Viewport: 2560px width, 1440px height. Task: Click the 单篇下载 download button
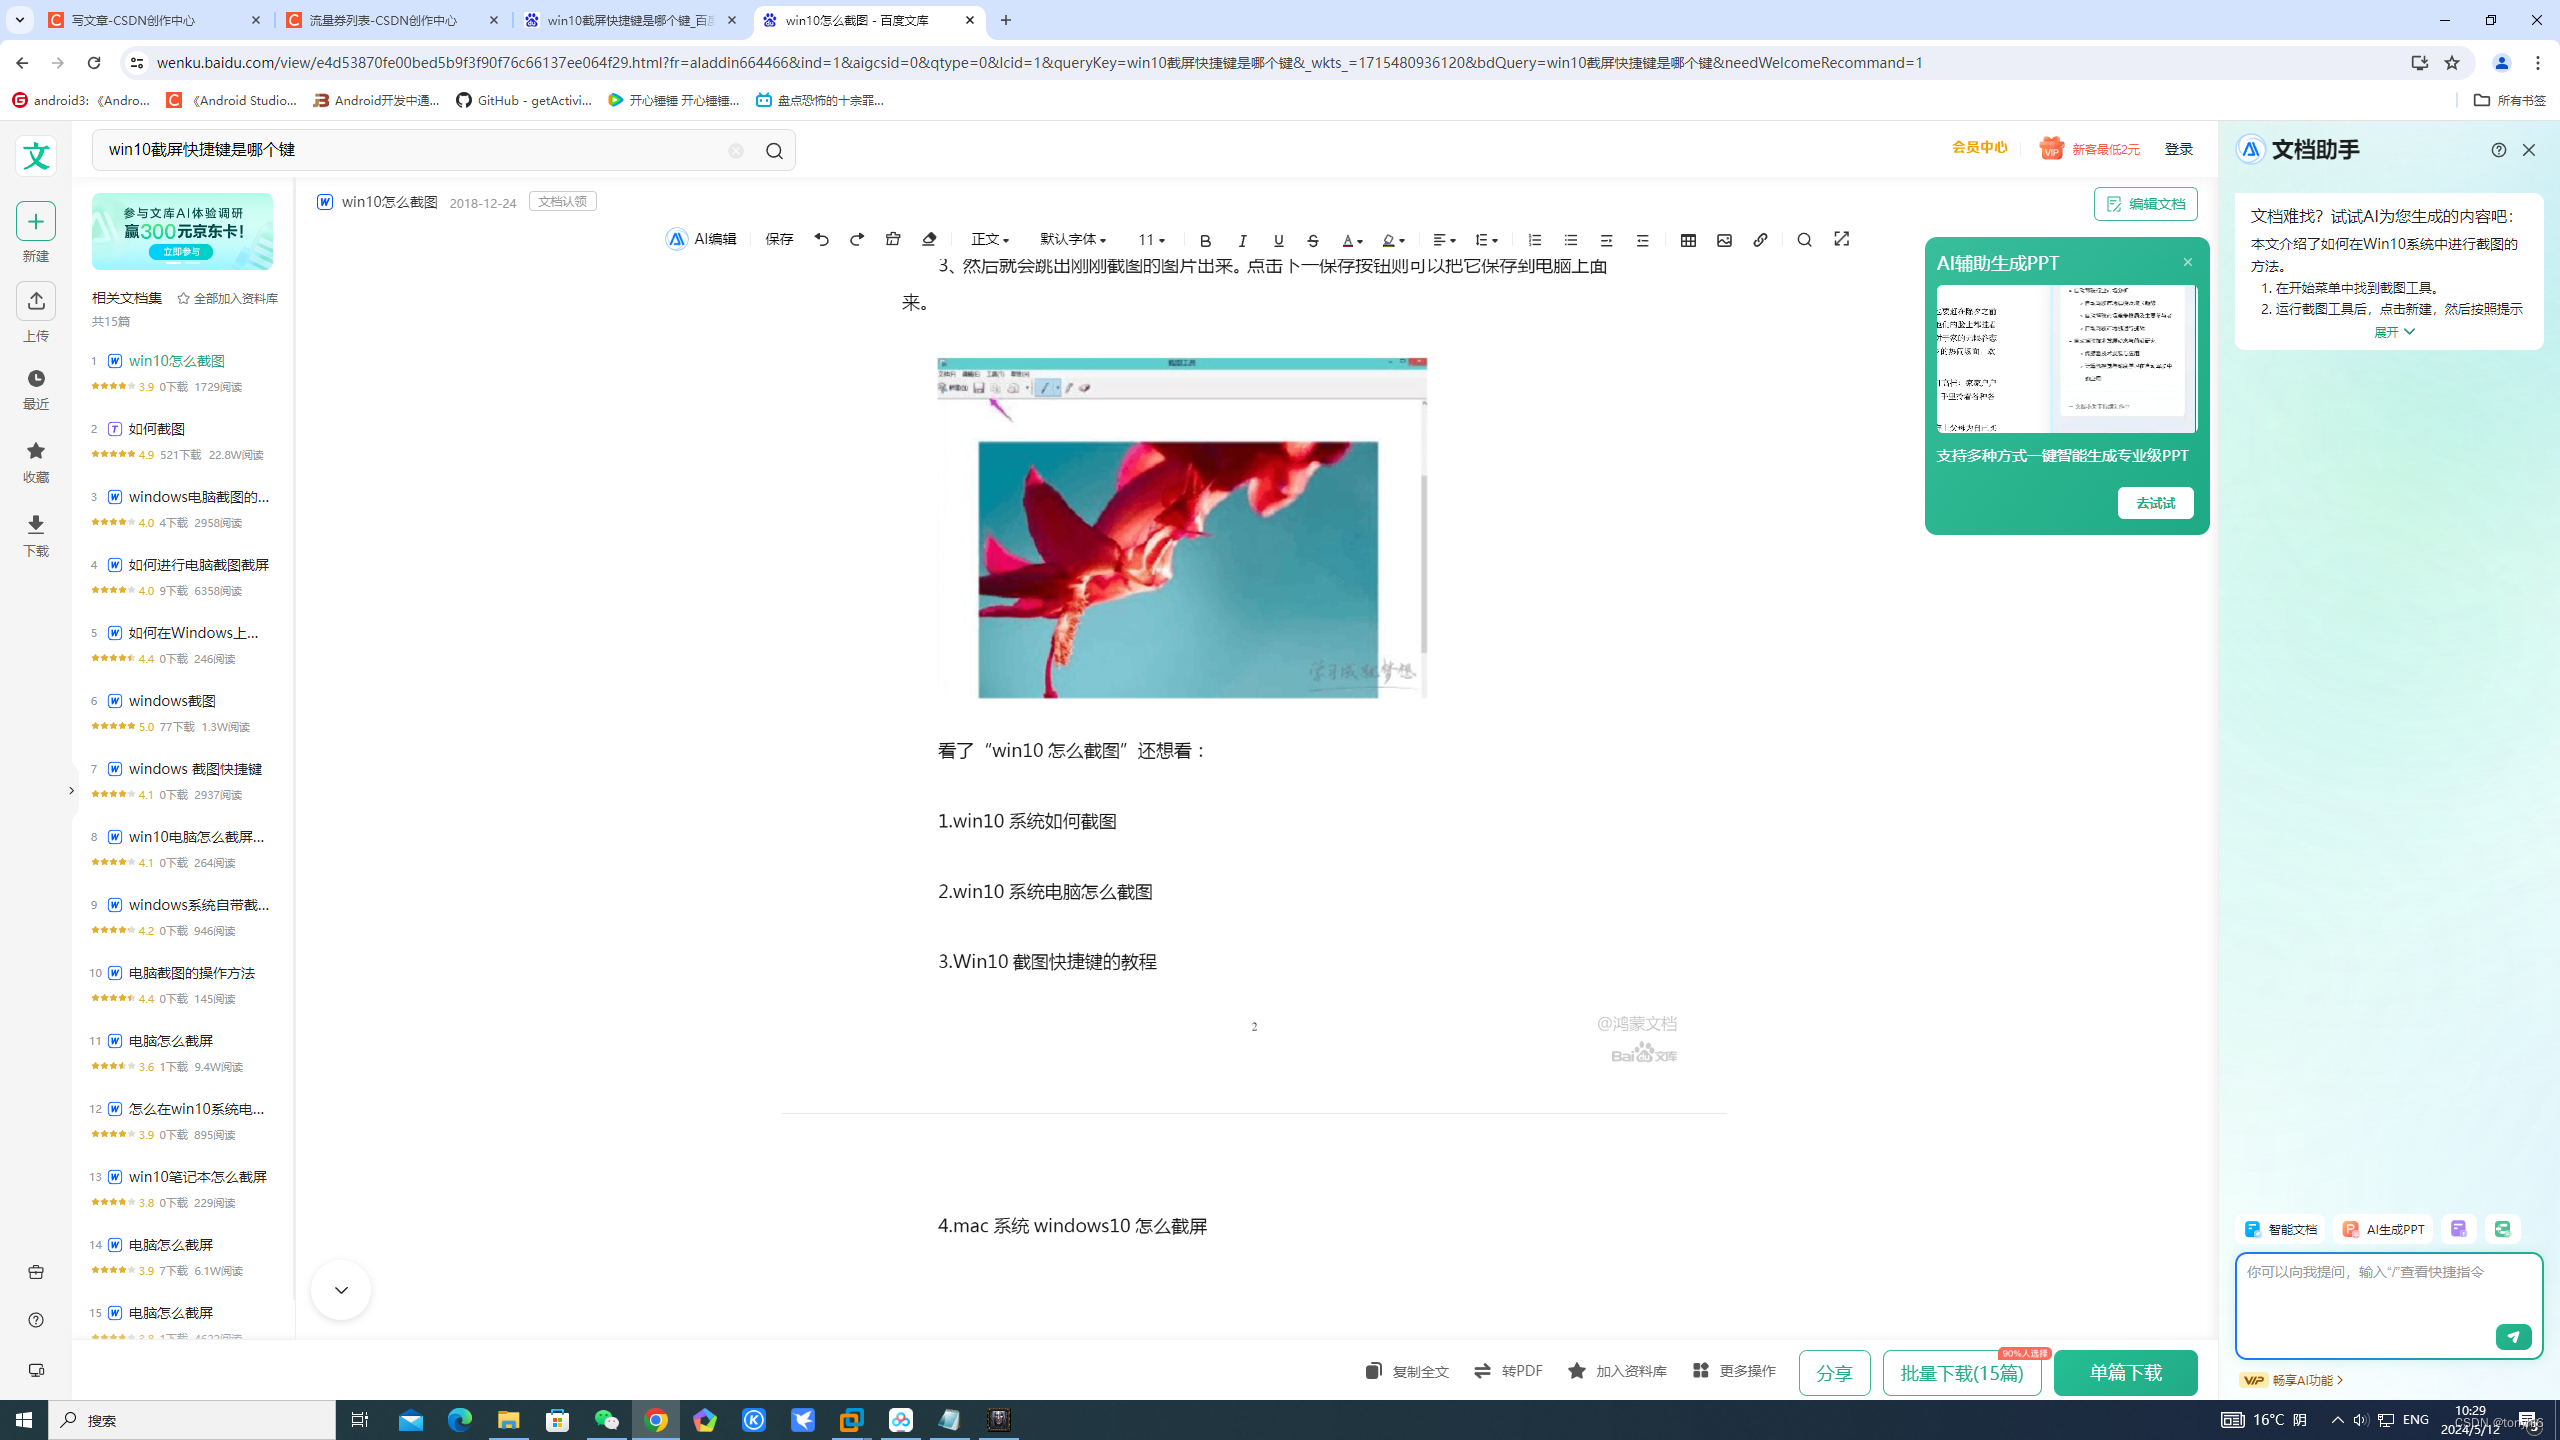[2125, 1373]
